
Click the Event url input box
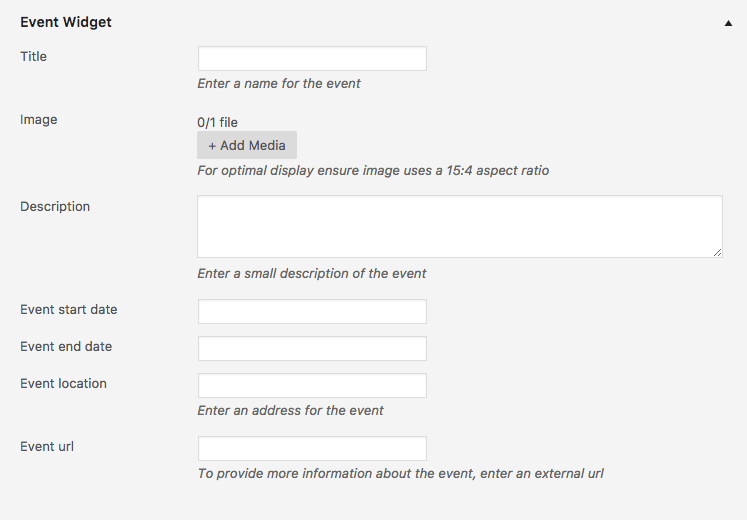tap(312, 449)
